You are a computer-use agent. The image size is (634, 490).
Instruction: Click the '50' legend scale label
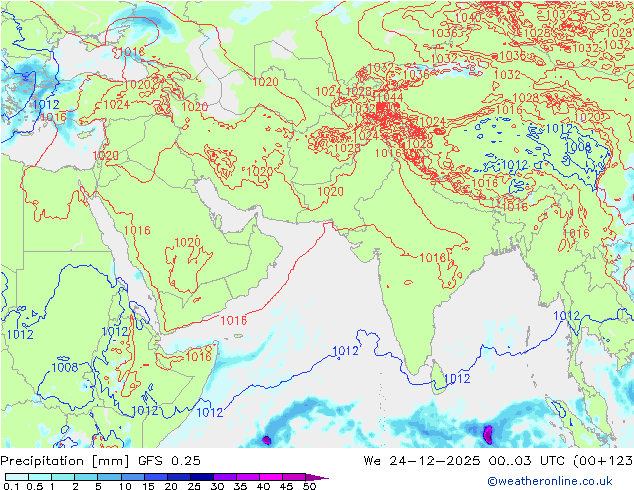pos(309,486)
